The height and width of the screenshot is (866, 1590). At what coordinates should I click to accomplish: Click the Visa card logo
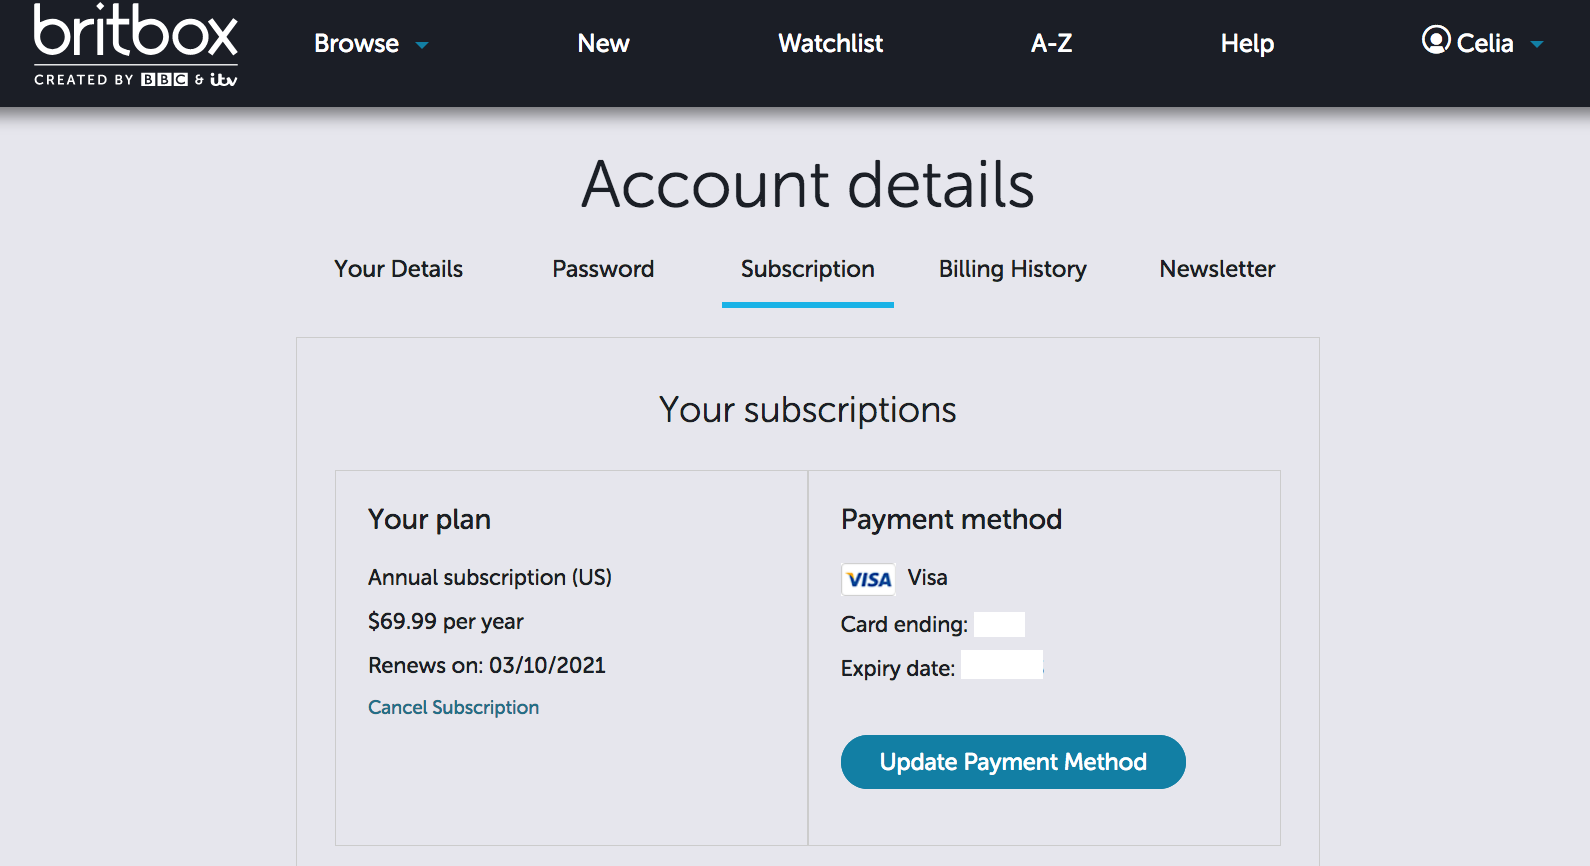tap(868, 579)
